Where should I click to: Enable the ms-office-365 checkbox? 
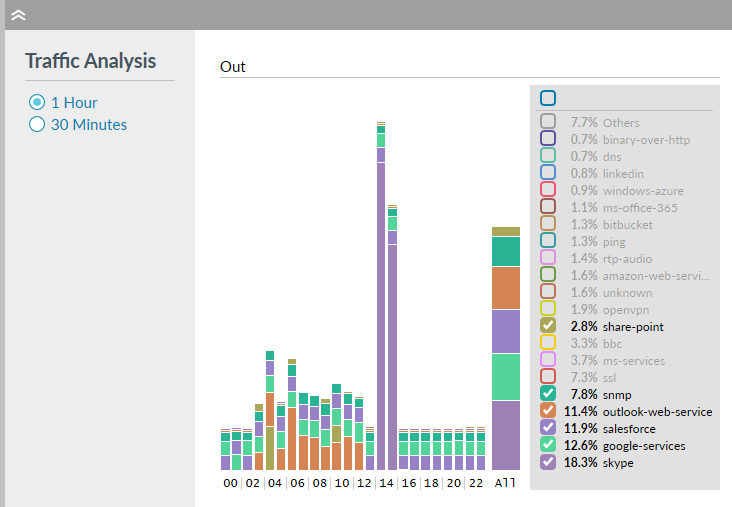pyautogui.click(x=548, y=207)
